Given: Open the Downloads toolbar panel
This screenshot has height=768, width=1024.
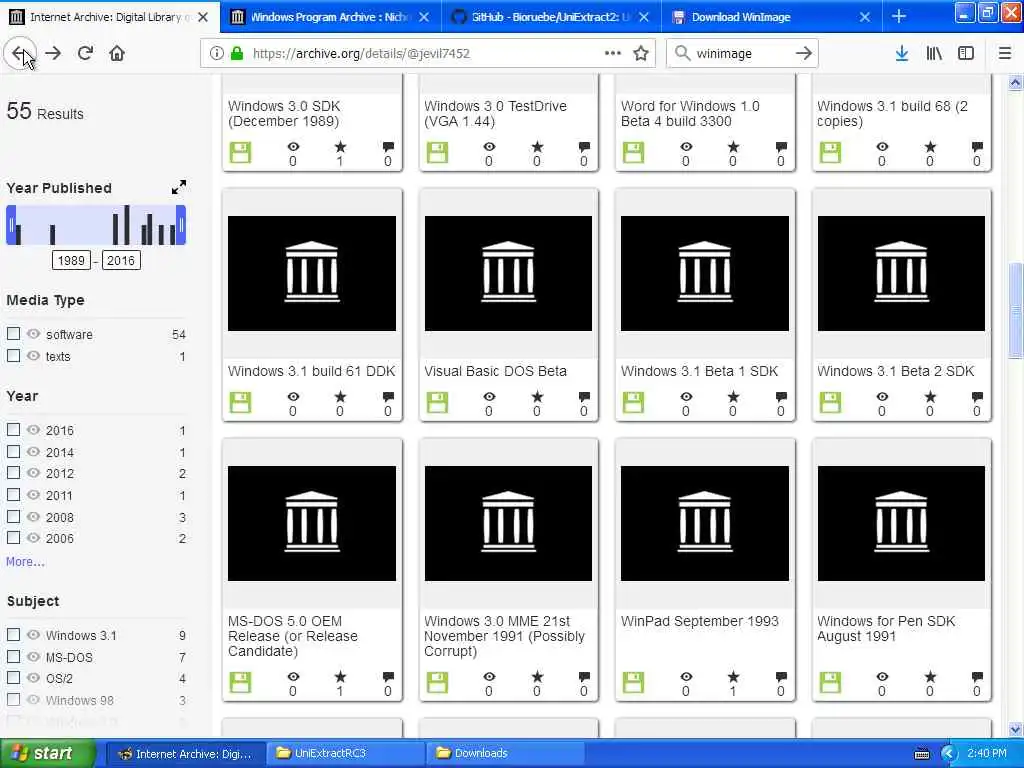Looking at the screenshot, I should pyautogui.click(x=902, y=54).
